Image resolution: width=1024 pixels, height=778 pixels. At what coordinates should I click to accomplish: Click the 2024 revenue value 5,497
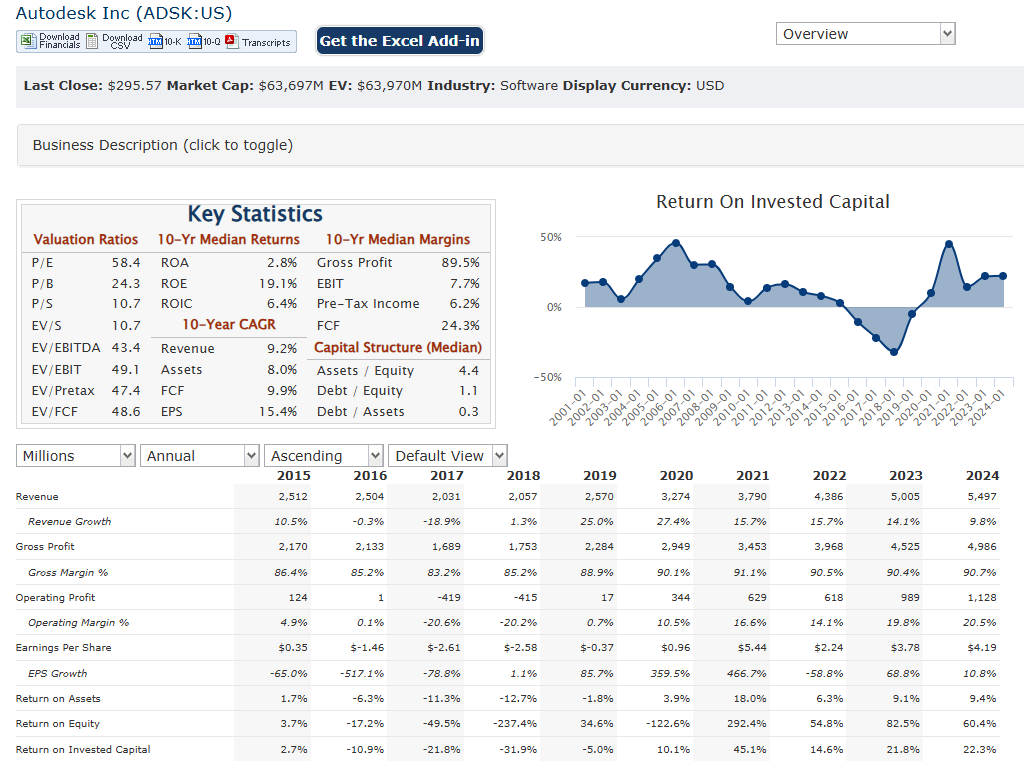(982, 496)
